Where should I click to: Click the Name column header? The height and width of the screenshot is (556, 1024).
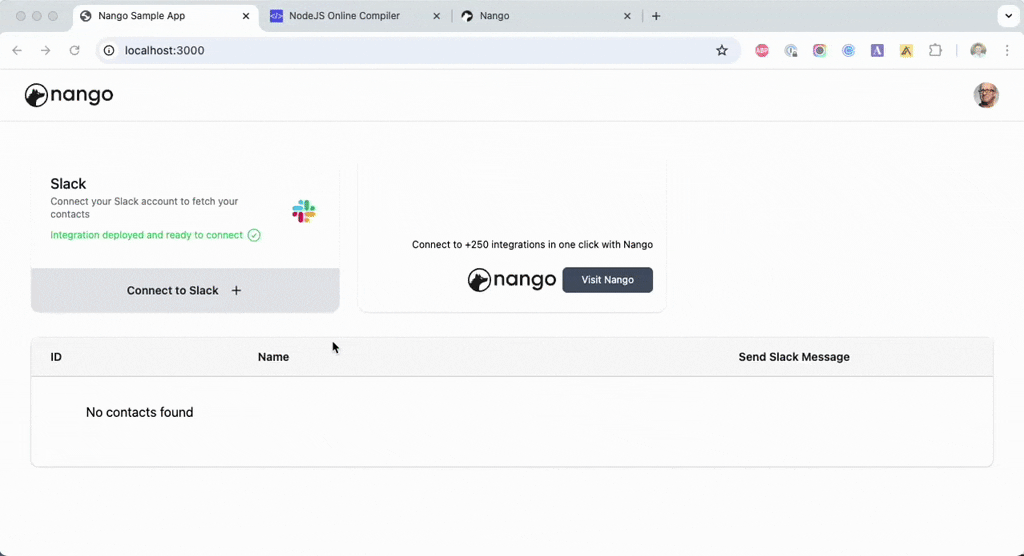tap(273, 357)
